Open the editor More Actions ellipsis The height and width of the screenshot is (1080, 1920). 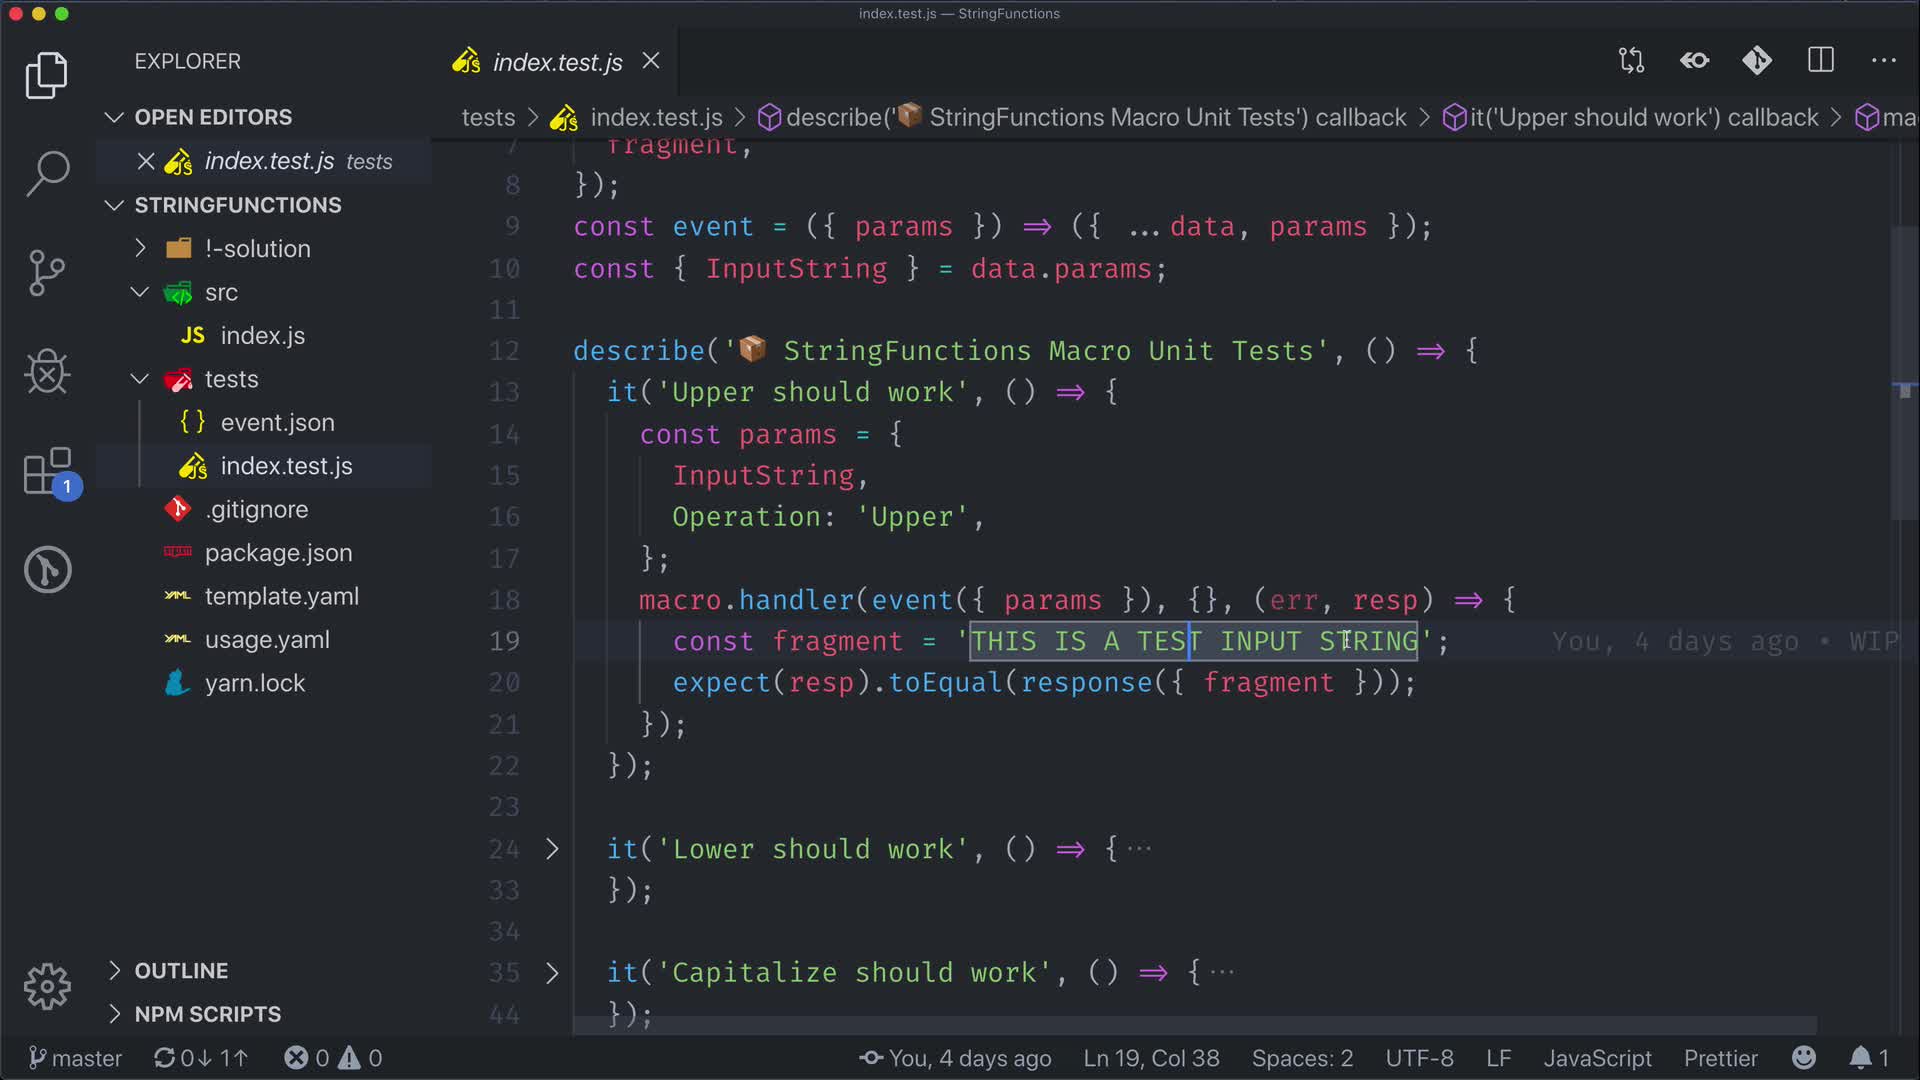[1884, 61]
